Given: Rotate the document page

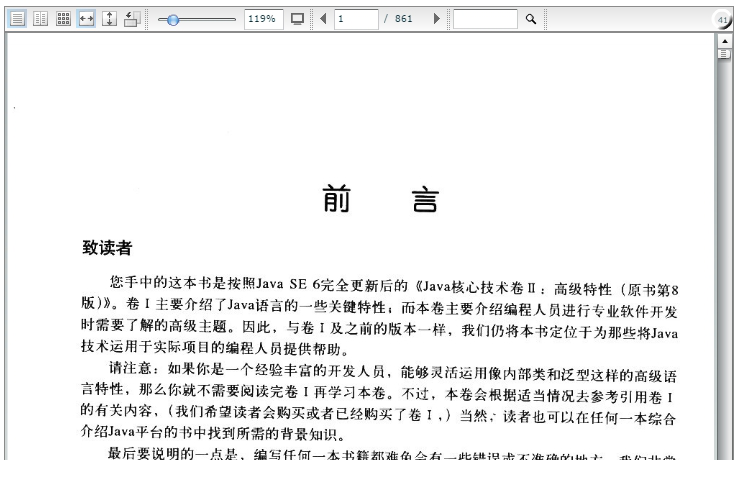Looking at the screenshot, I should point(132,19).
